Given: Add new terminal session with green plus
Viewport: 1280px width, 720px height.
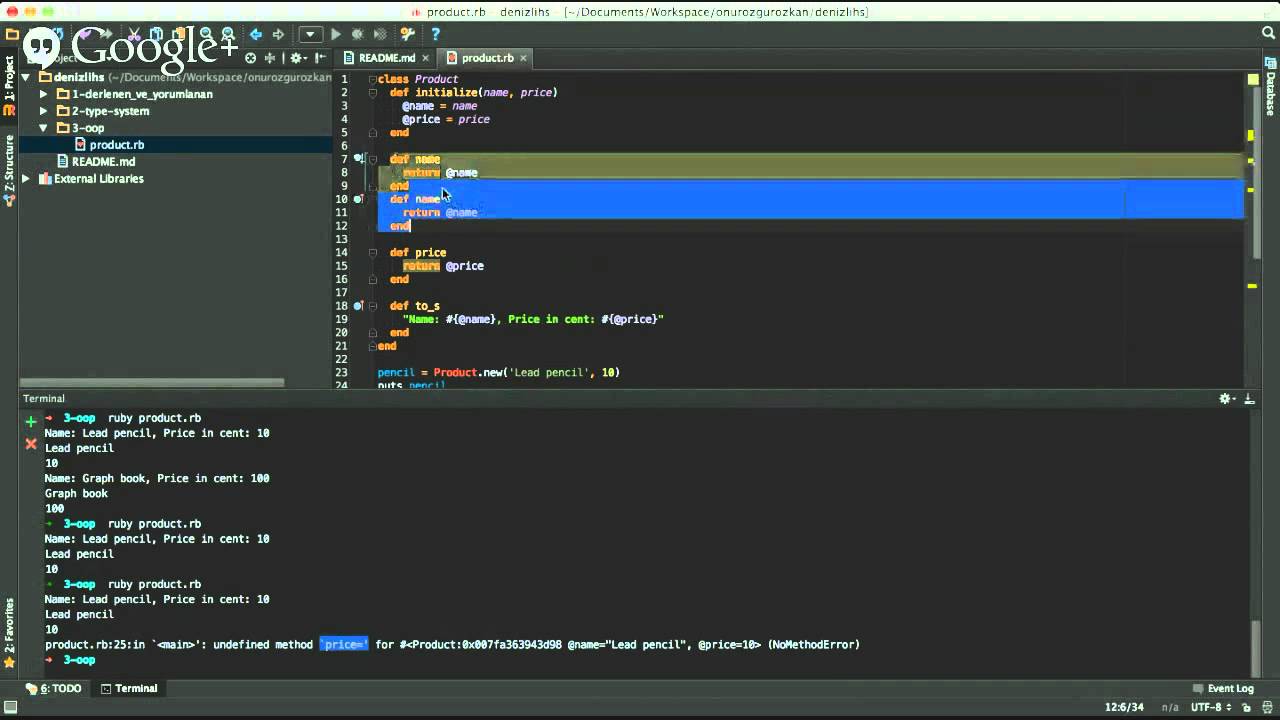Looking at the screenshot, I should click(31, 422).
